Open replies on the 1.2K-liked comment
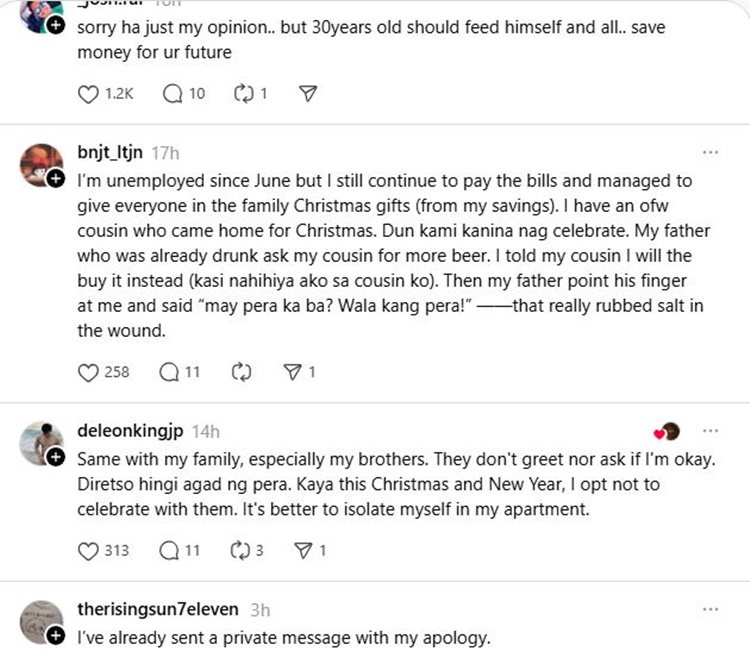This screenshot has height=651, width=750. click(x=172, y=94)
